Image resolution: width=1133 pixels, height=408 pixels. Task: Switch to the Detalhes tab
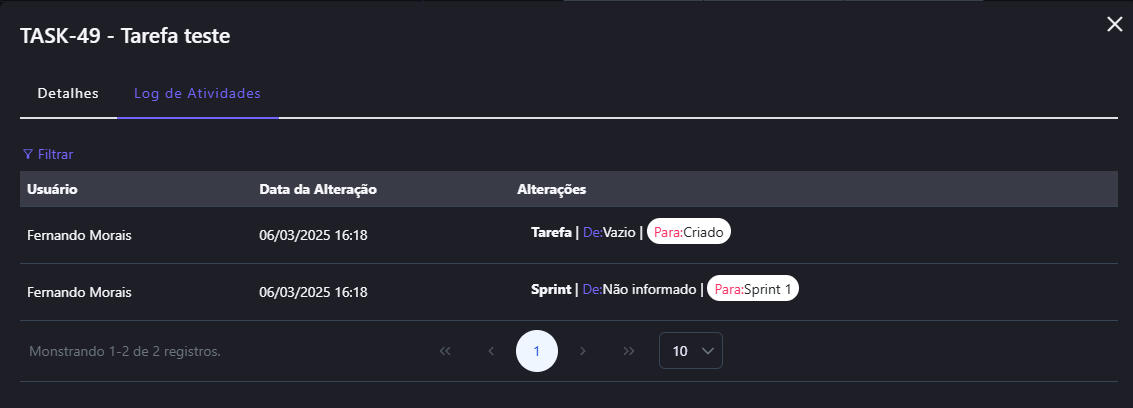pyautogui.click(x=68, y=94)
